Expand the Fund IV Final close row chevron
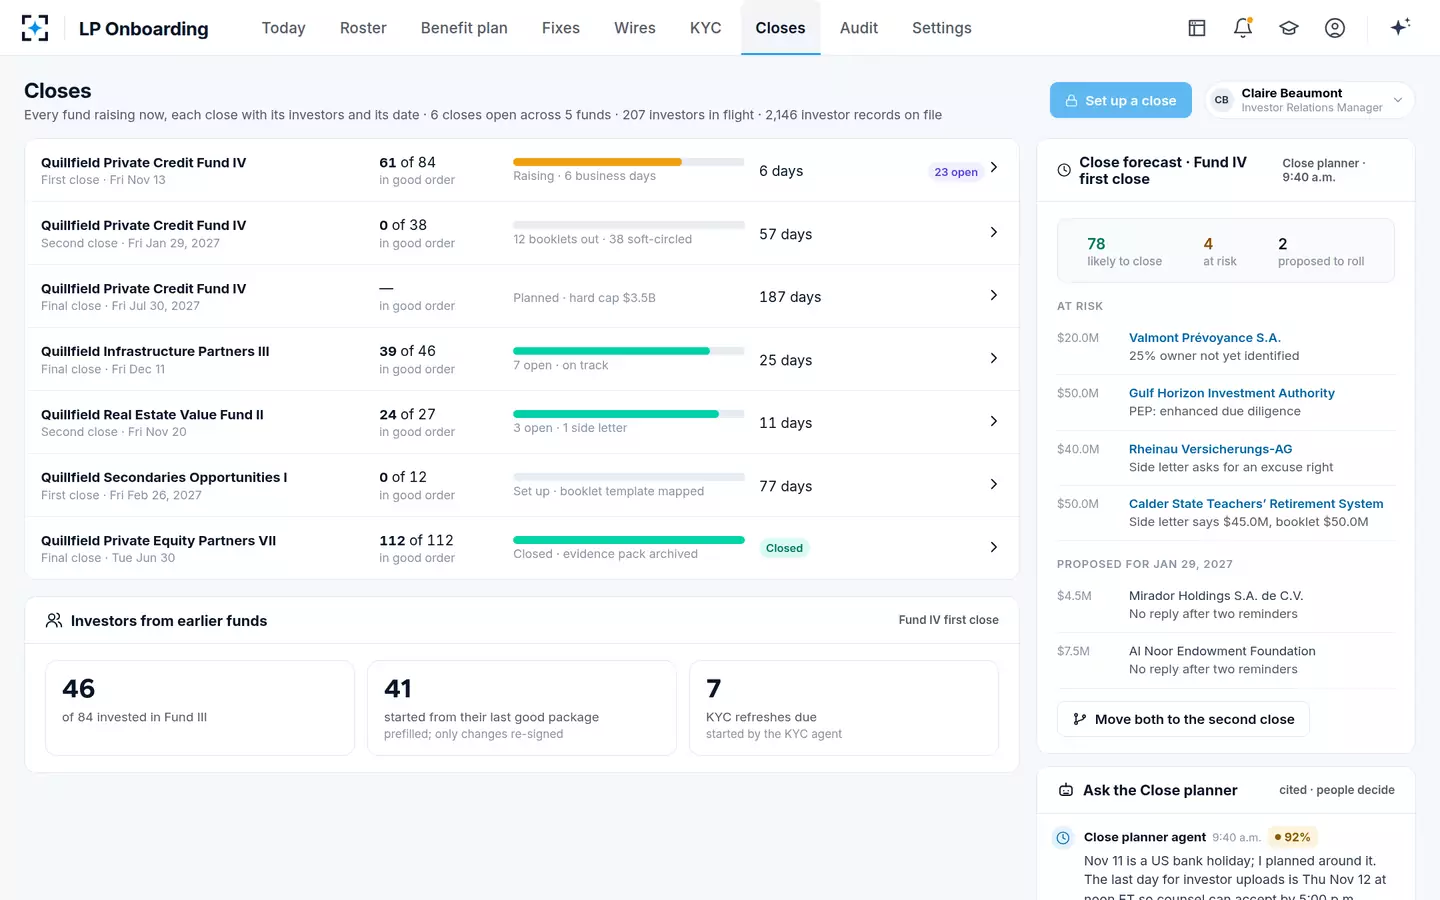 click(994, 295)
